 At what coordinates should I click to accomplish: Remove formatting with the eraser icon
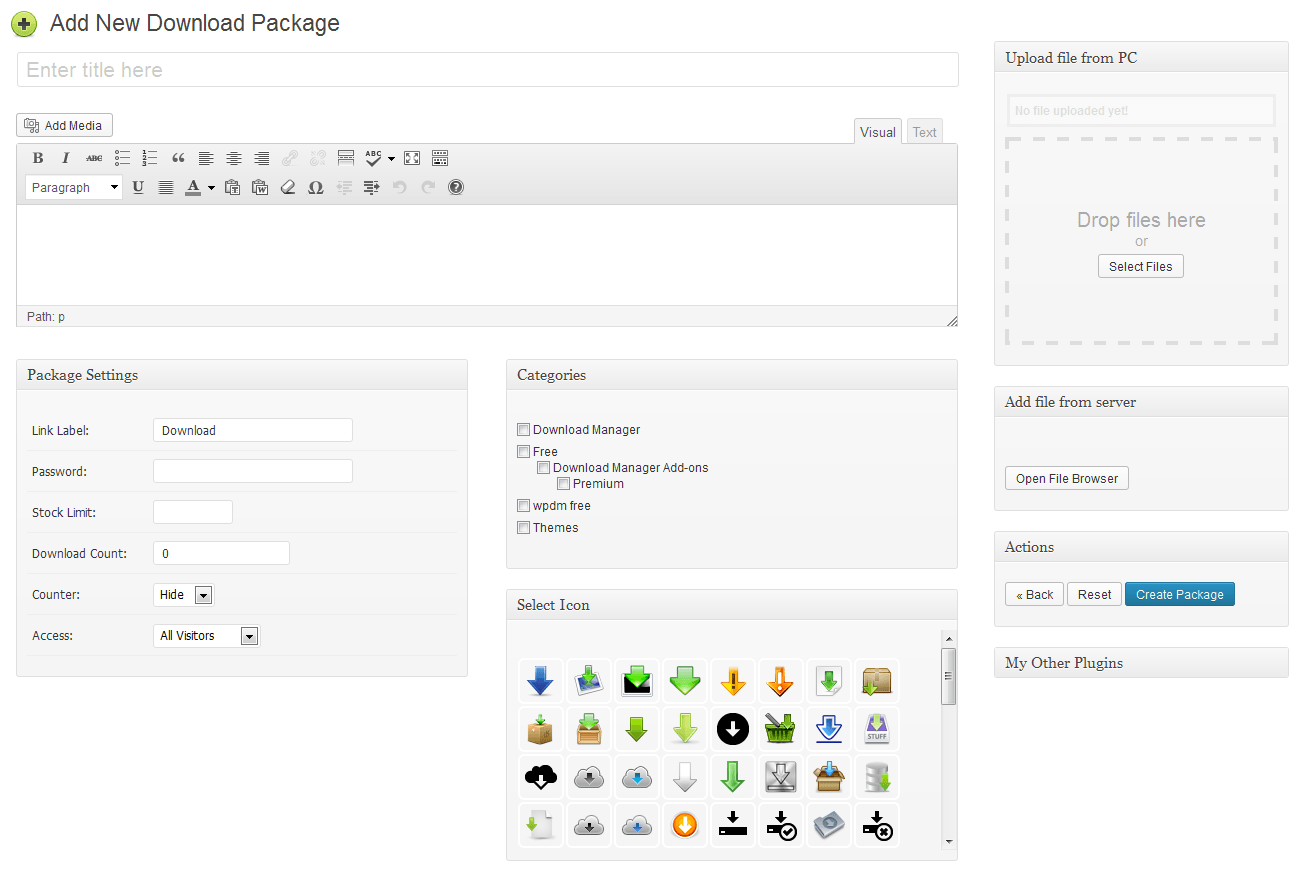[x=288, y=187]
